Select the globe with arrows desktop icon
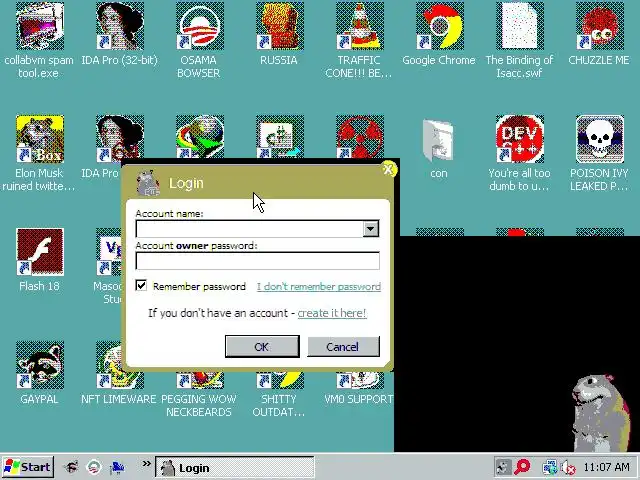This screenshot has width=640, height=480. [200, 137]
